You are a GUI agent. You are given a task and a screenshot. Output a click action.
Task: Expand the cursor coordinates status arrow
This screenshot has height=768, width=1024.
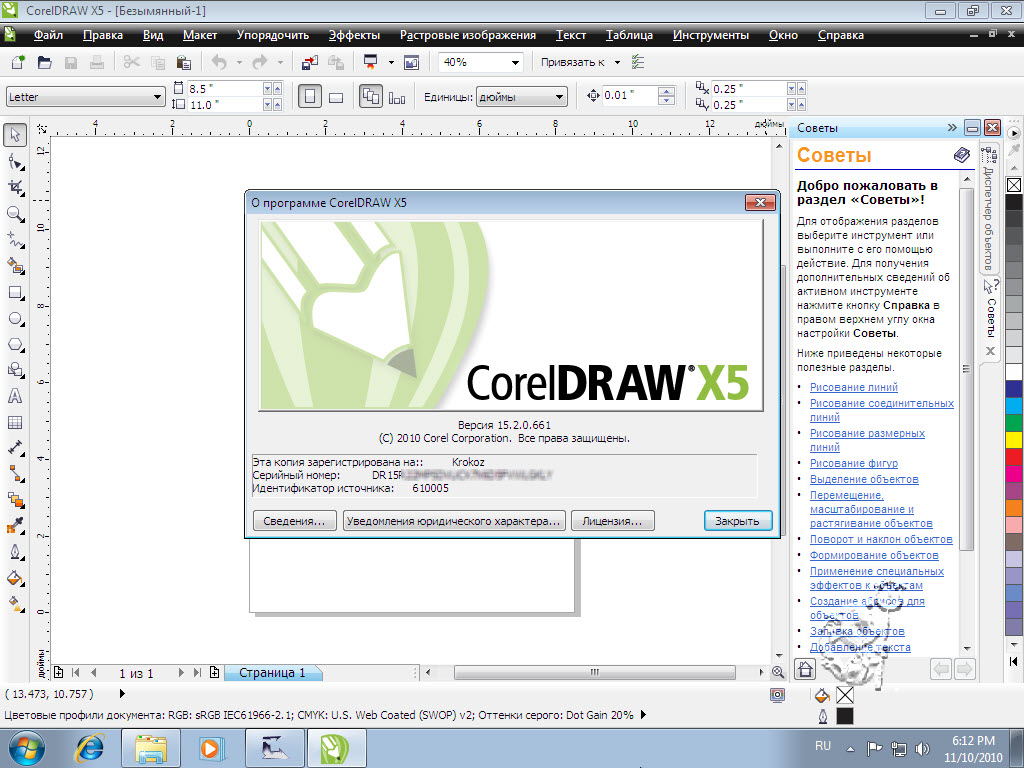122,693
